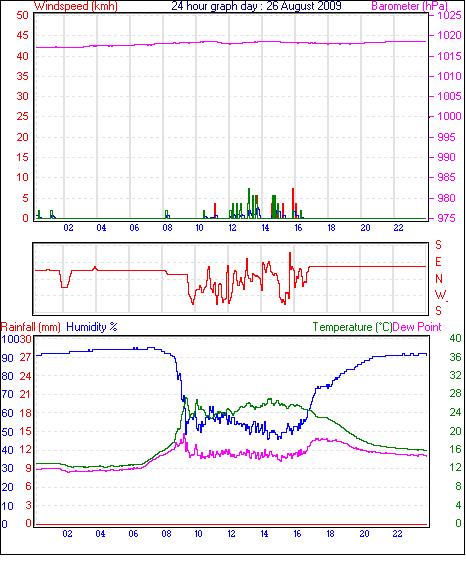Viewport: 466px width, 566px height.
Task: Click the 50 value on windspeed scale
Action: click(22, 15)
